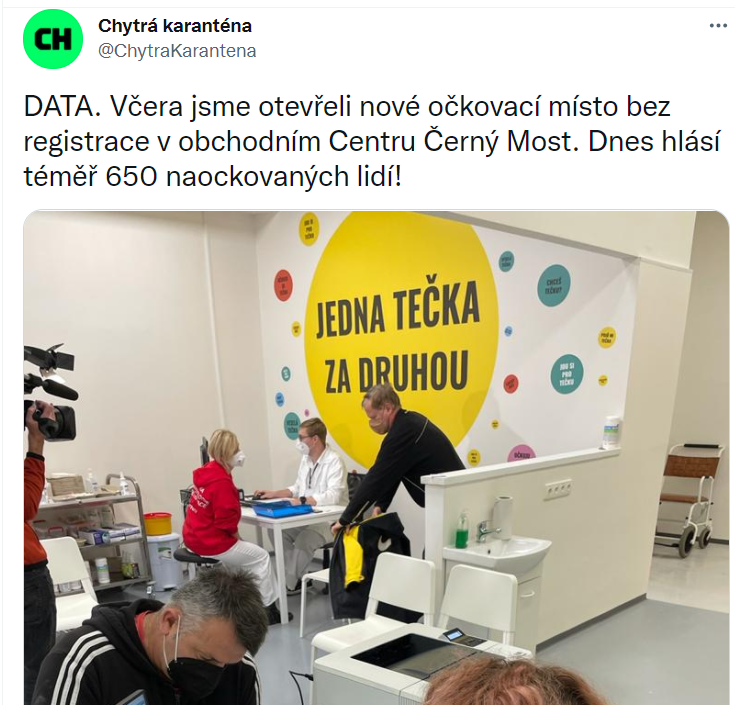Click the green CH profile avatar
Screen dimensions: 735x705
point(53,39)
